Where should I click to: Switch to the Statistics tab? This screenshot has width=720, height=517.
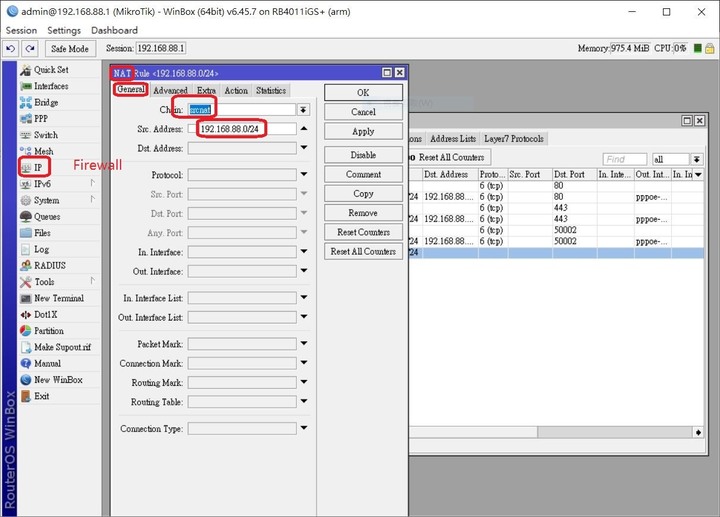pyautogui.click(x=271, y=90)
